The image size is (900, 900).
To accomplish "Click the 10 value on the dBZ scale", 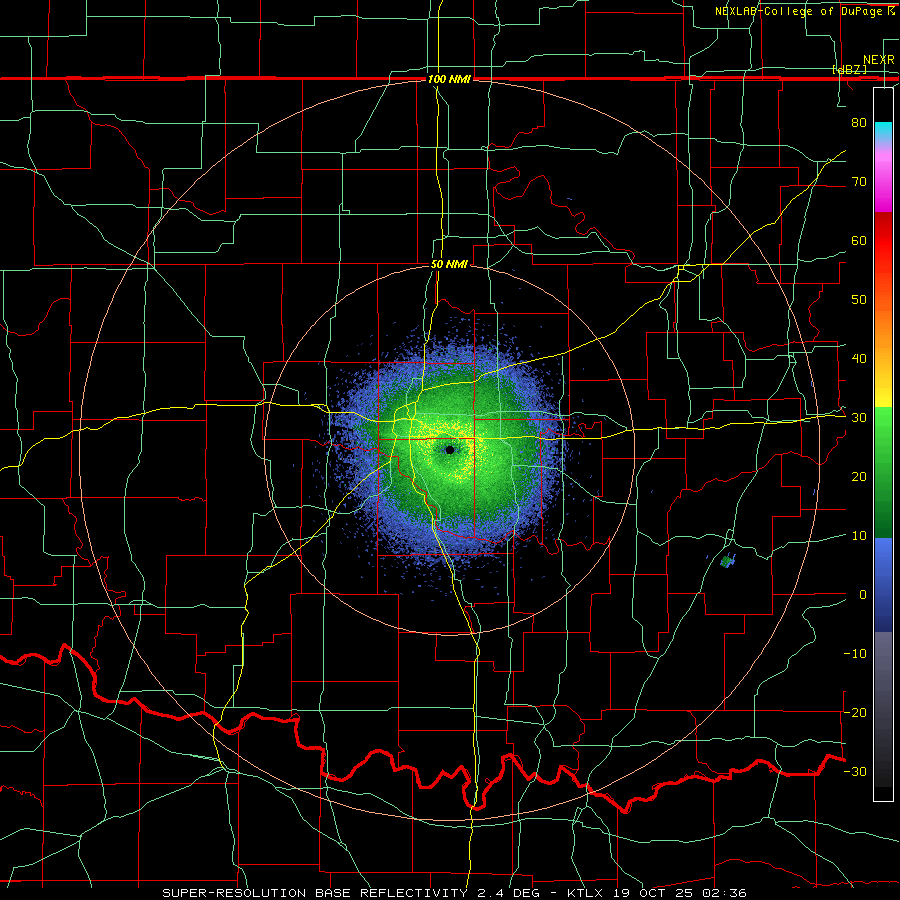I will tap(859, 536).
